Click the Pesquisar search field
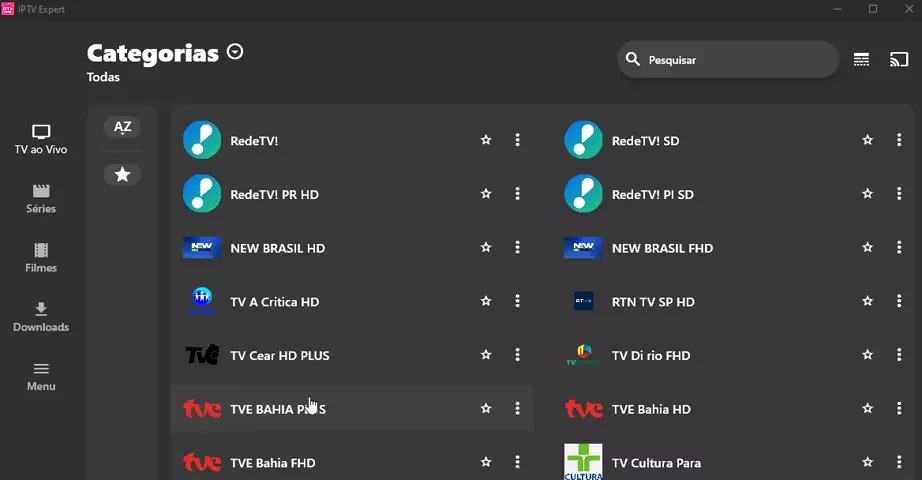The image size is (922, 480). [x=735, y=60]
